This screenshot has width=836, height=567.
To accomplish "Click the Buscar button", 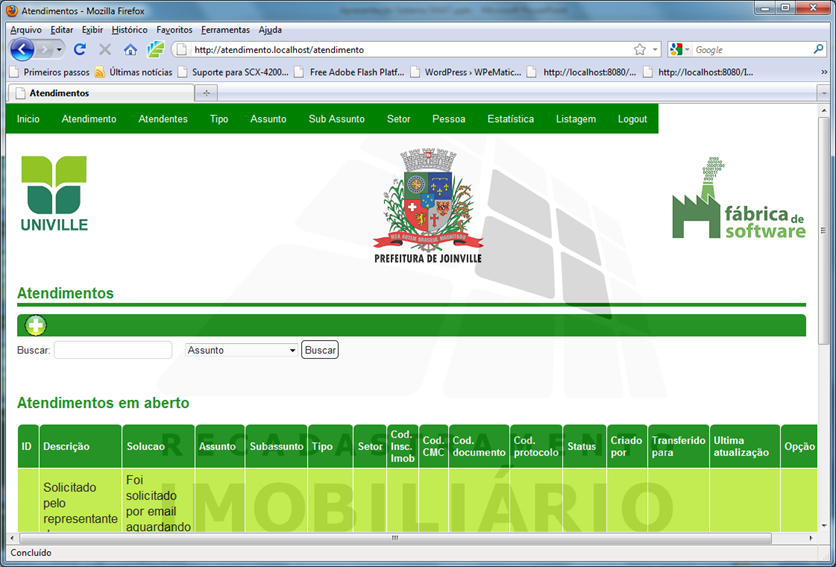I will (320, 350).
